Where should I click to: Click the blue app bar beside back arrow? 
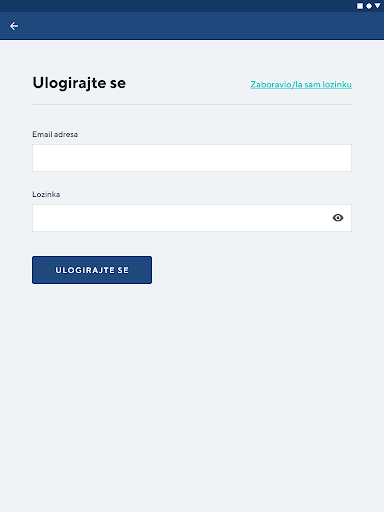(200, 26)
